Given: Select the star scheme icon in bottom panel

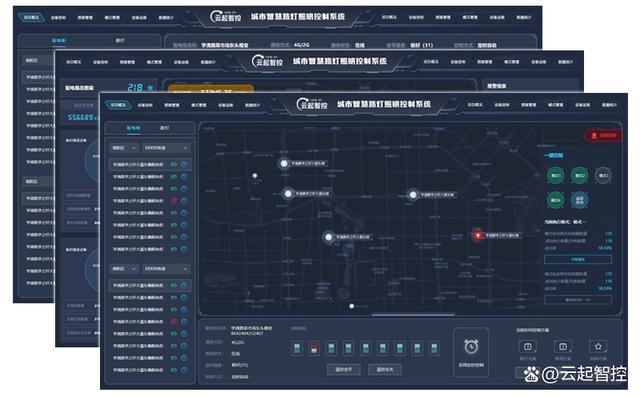Looking at the screenshot, I should click(598, 347).
